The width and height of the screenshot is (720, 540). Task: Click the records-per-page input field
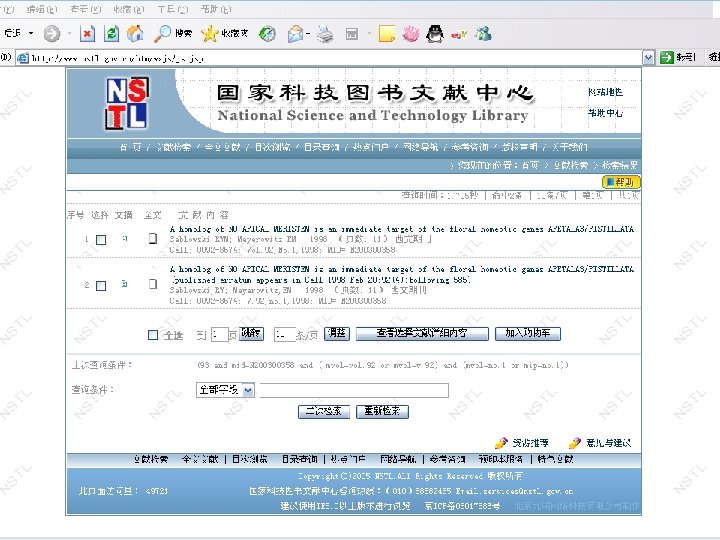point(285,335)
